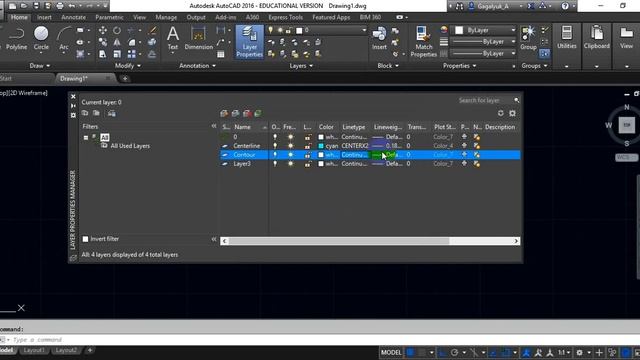Click the Layer States Manager icon
This screenshot has width=640, height=360.
point(111,113)
